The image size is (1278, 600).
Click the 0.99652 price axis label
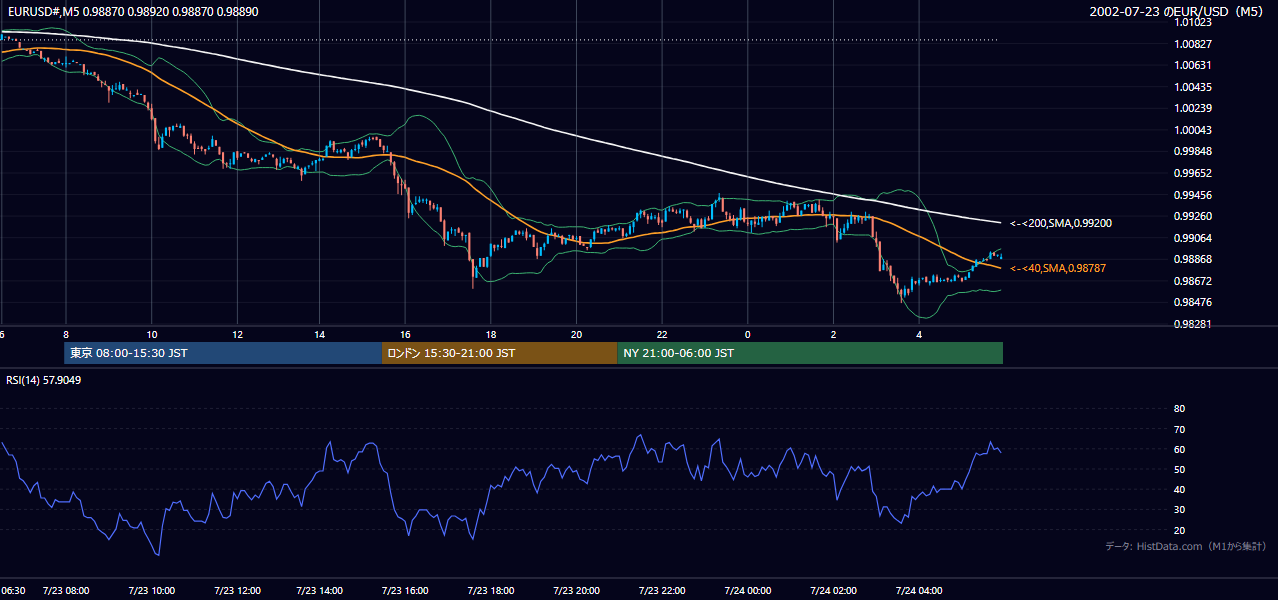(1192, 173)
